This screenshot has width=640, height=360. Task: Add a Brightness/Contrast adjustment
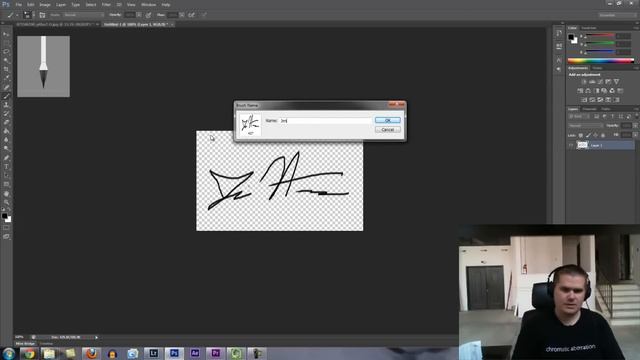[584, 82]
